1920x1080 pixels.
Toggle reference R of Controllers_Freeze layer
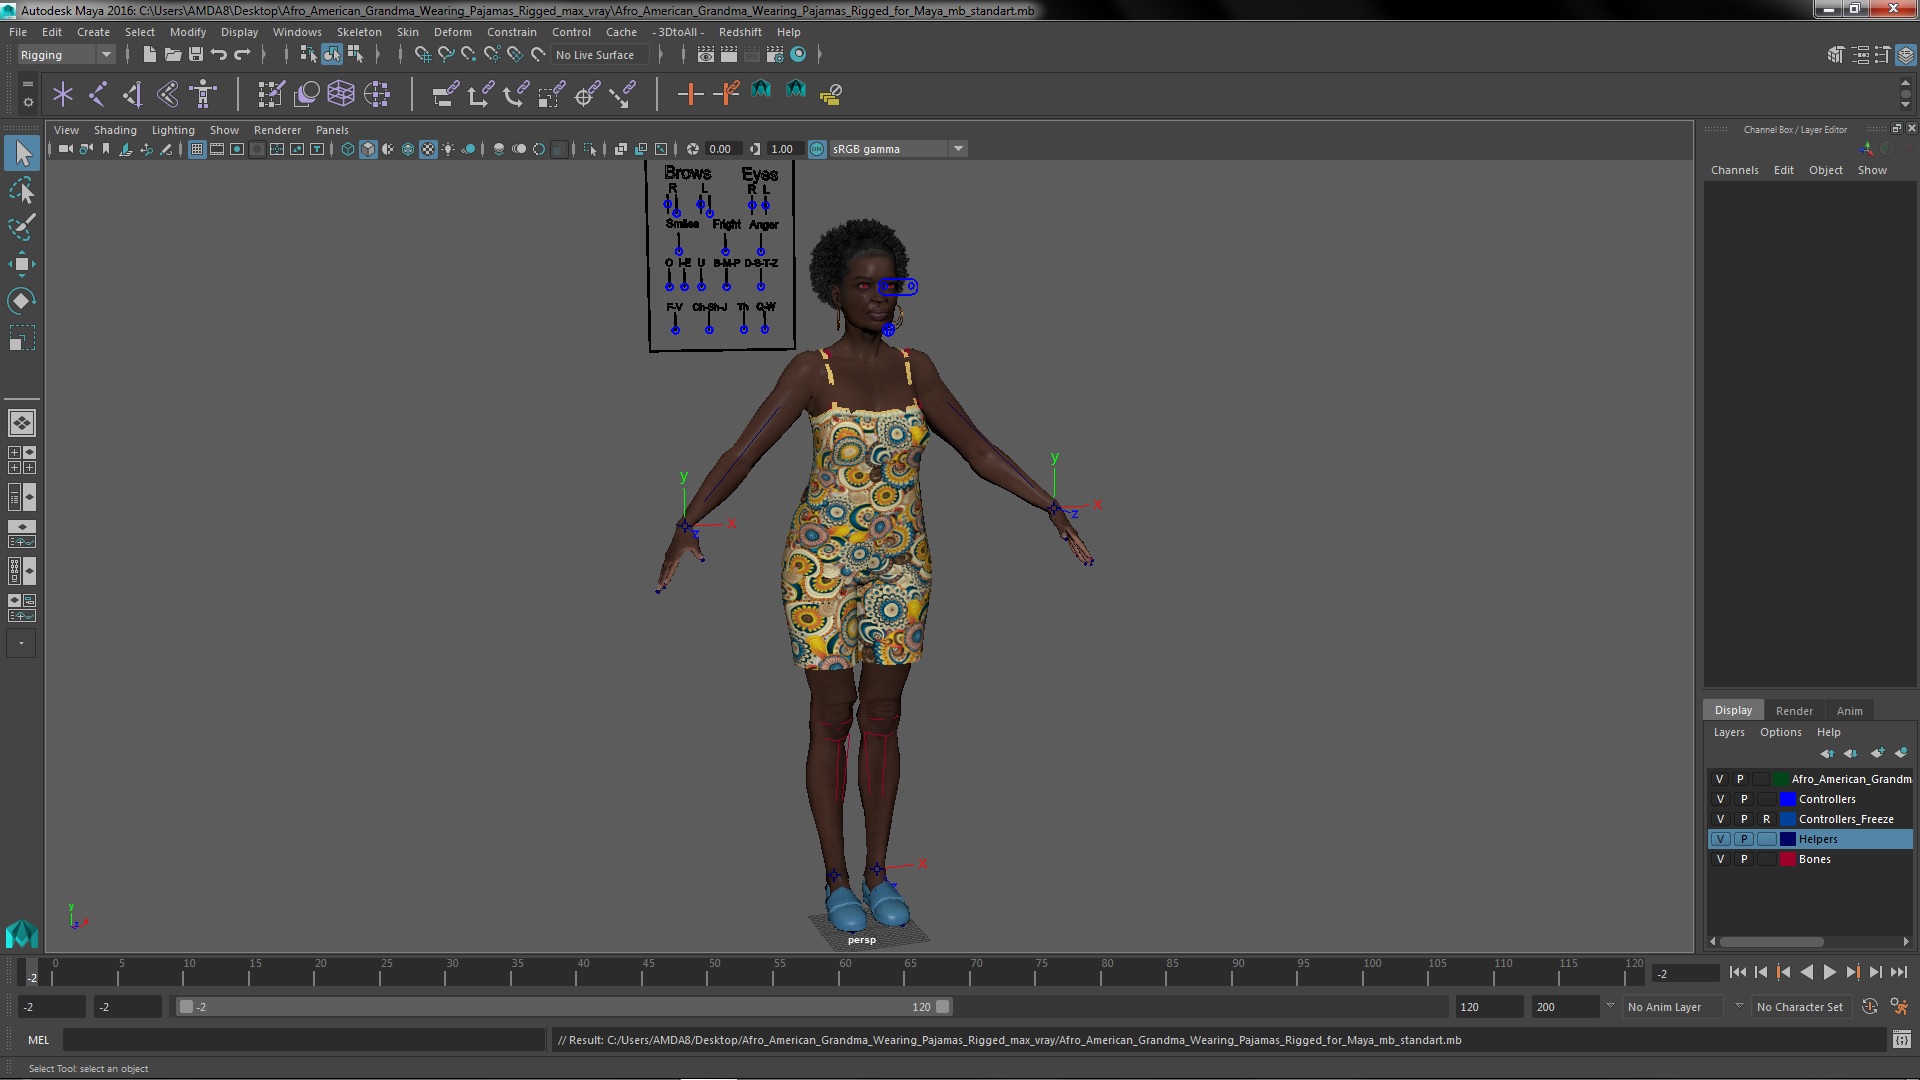(x=1767, y=819)
